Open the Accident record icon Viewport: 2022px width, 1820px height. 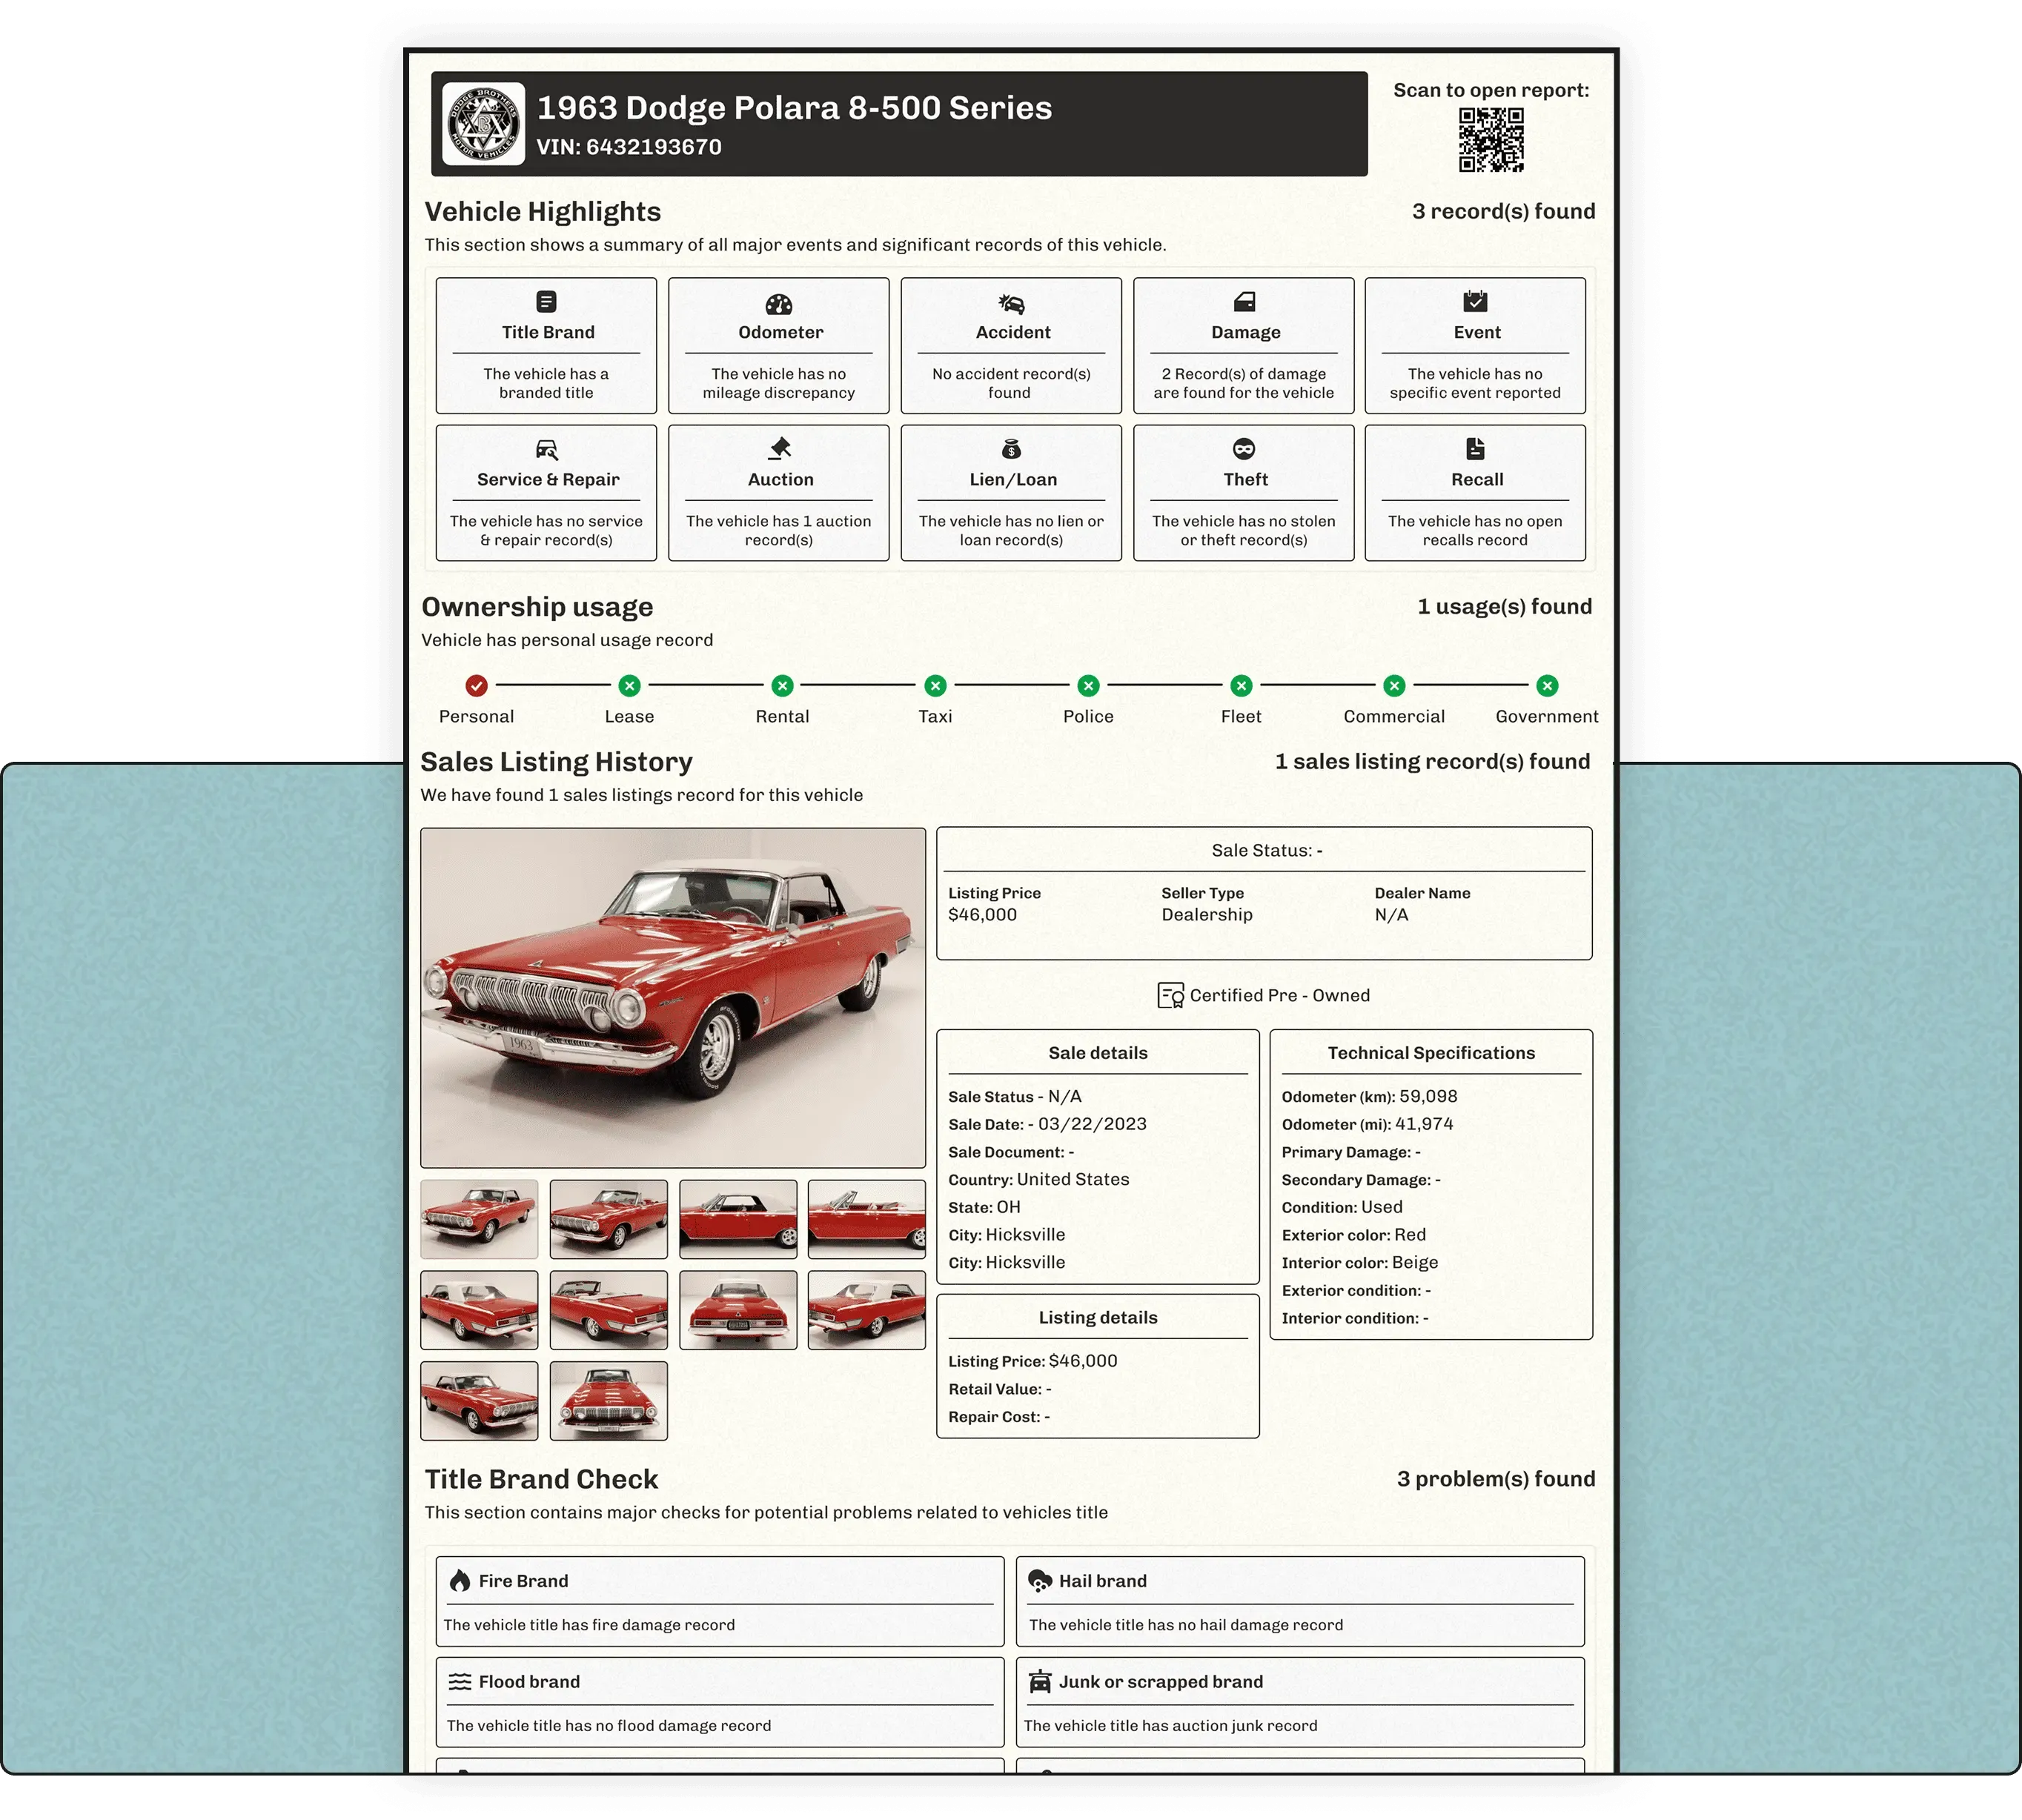point(1012,302)
